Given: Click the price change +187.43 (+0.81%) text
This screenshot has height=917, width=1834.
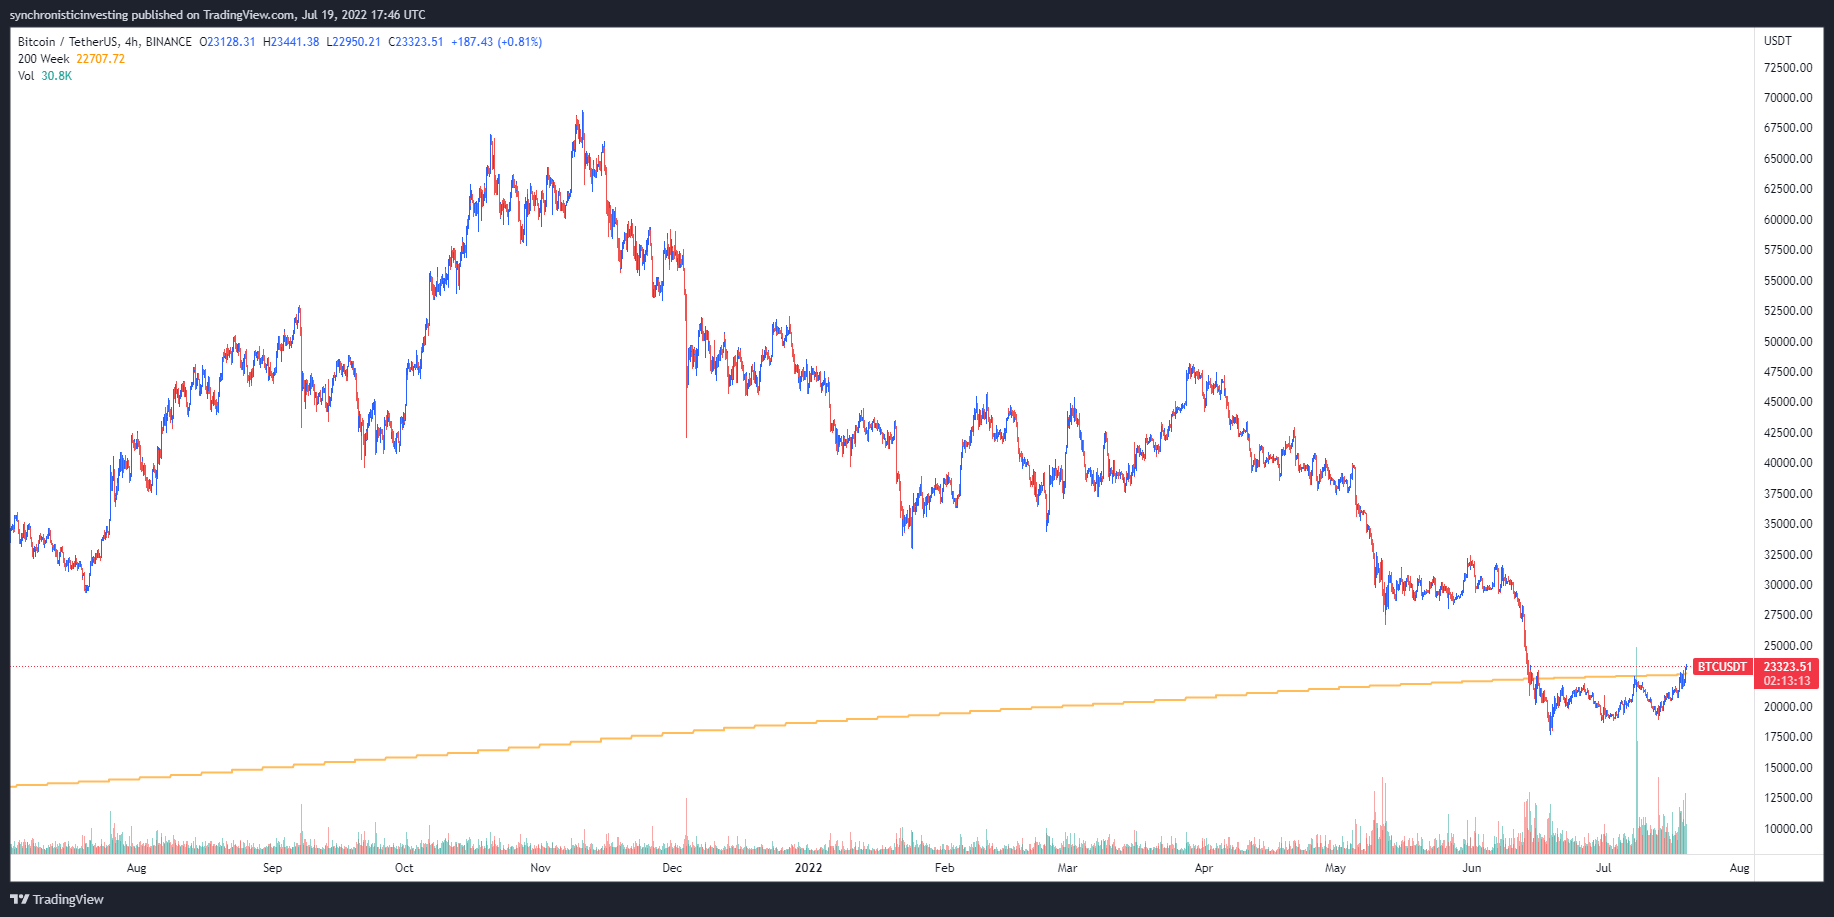Looking at the screenshot, I should [x=496, y=42].
